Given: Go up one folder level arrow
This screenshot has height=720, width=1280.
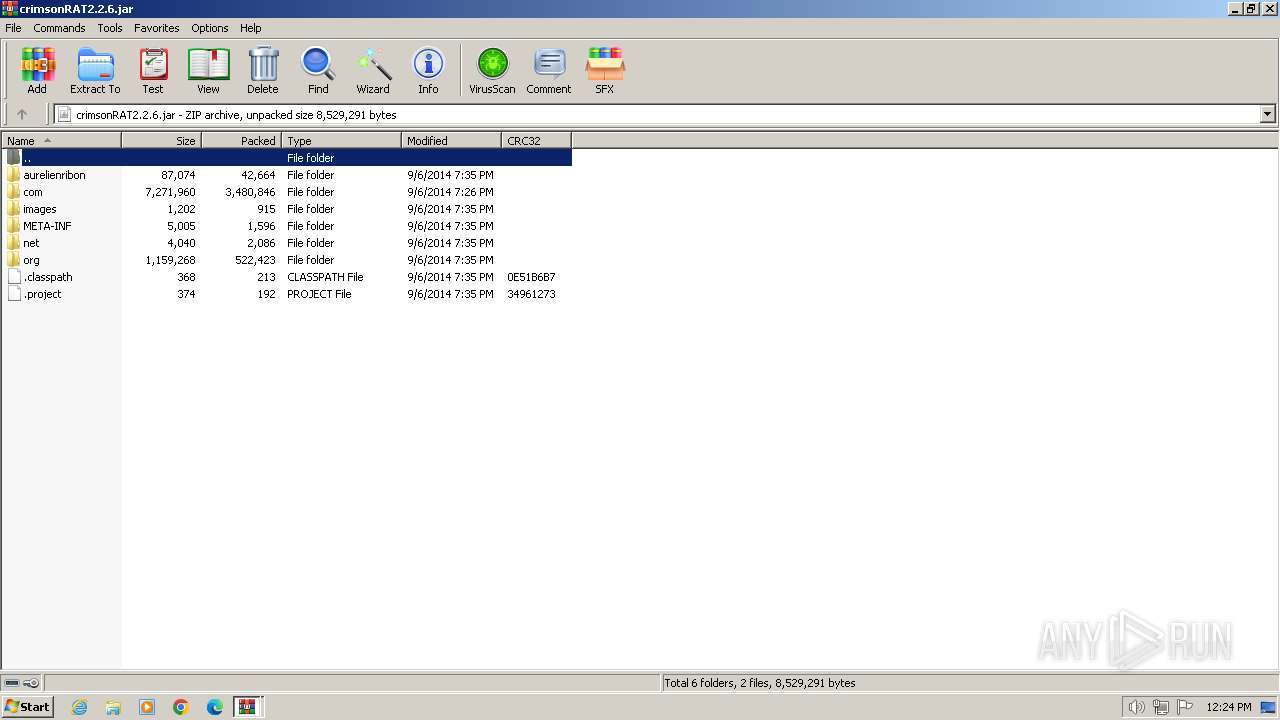Looking at the screenshot, I should (x=22, y=115).
